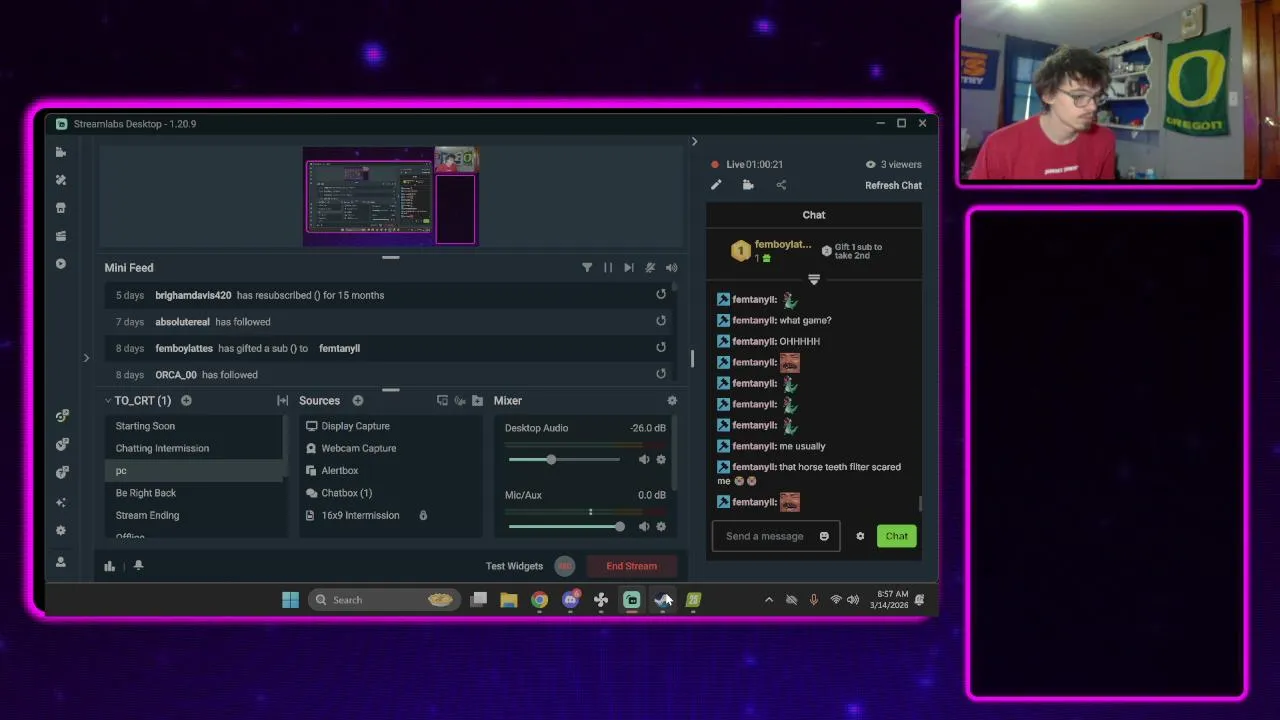Adjust the Mic/Aux volume slider
This screenshot has width=1280, height=720.
click(x=566, y=526)
